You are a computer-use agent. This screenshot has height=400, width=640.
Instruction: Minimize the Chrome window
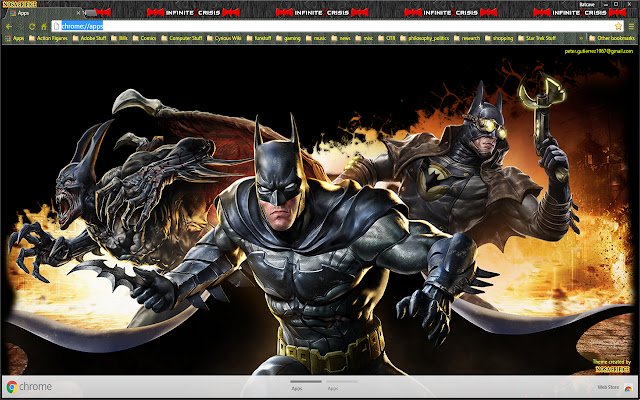pyautogui.click(x=606, y=4)
